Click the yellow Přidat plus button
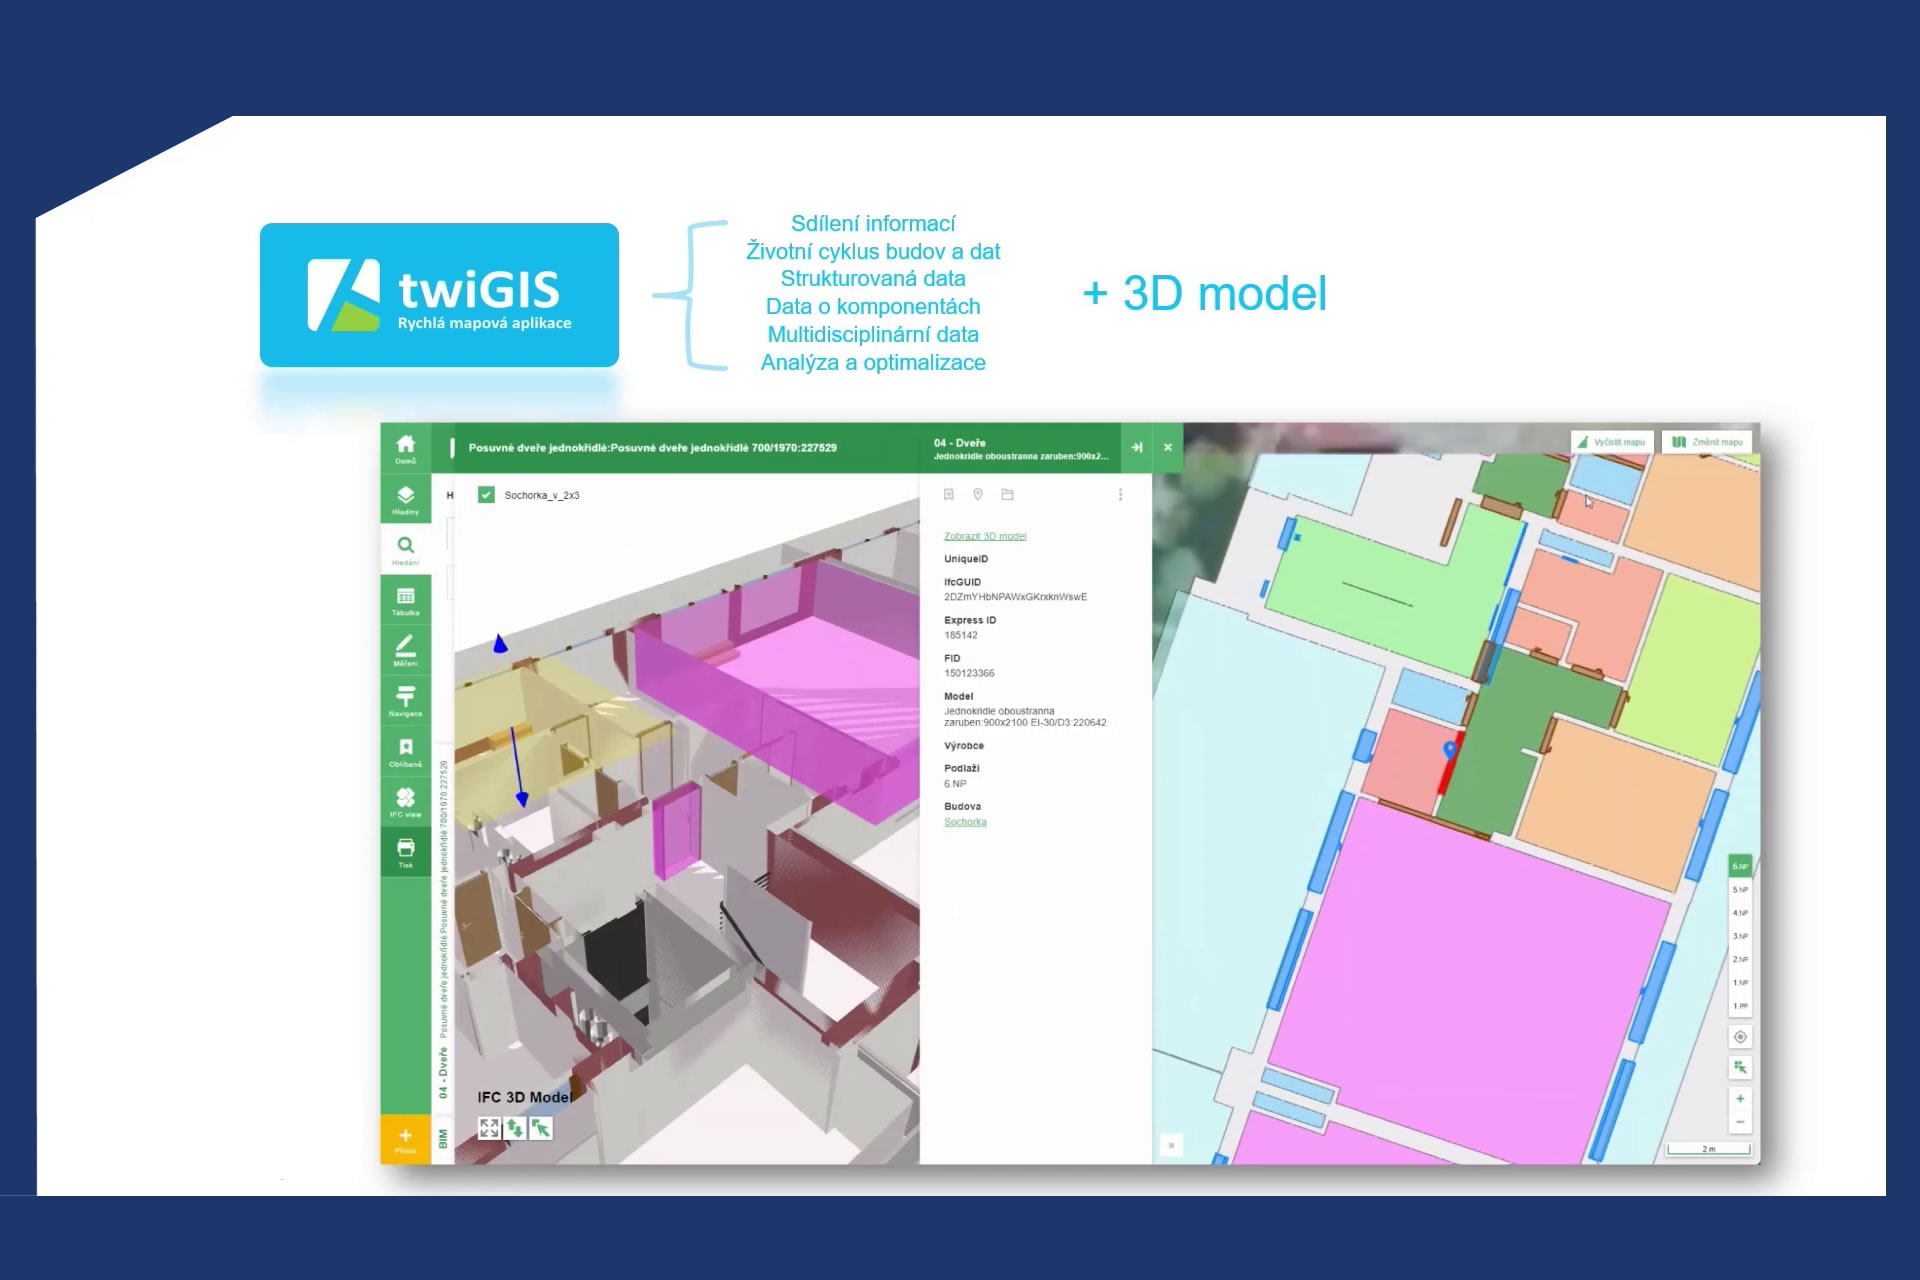The height and width of the screenshot is (1280, 1920). 405,1139
